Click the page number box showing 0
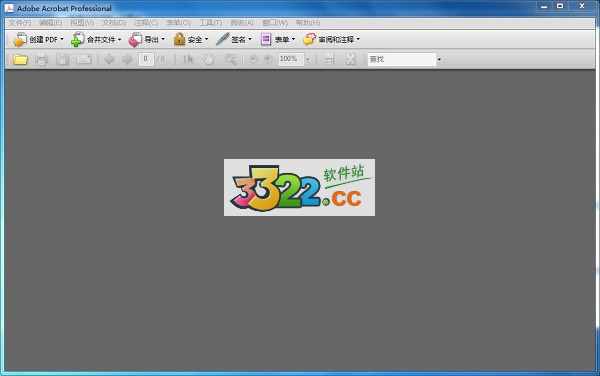 145,59
